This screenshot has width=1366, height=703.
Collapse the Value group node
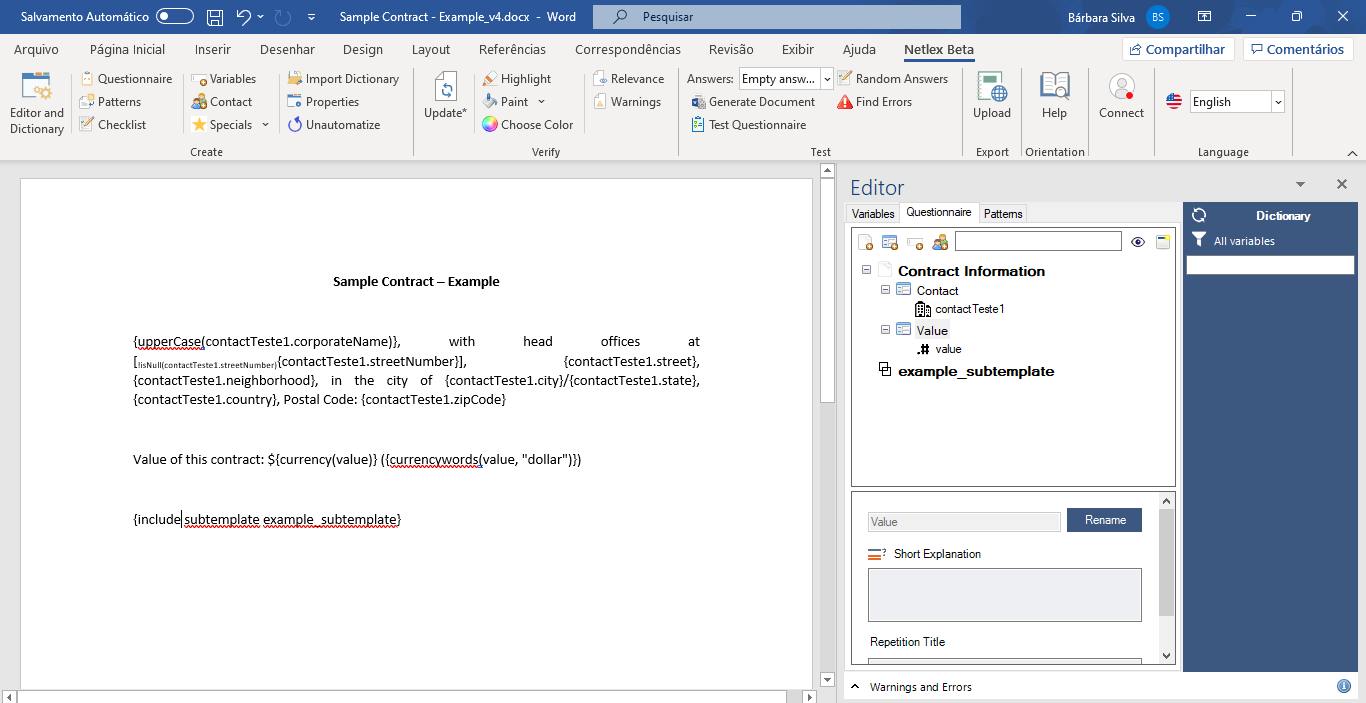coord(885,329)
